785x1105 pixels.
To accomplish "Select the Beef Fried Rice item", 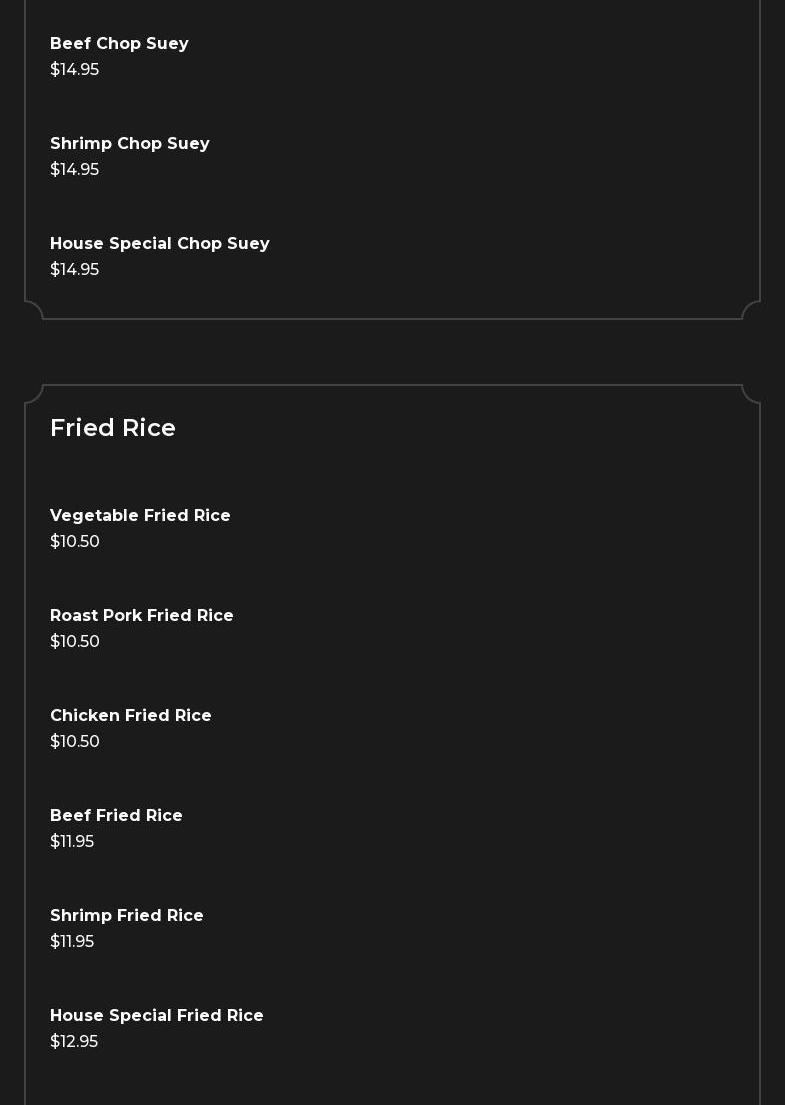I will (x=116, y=816).
